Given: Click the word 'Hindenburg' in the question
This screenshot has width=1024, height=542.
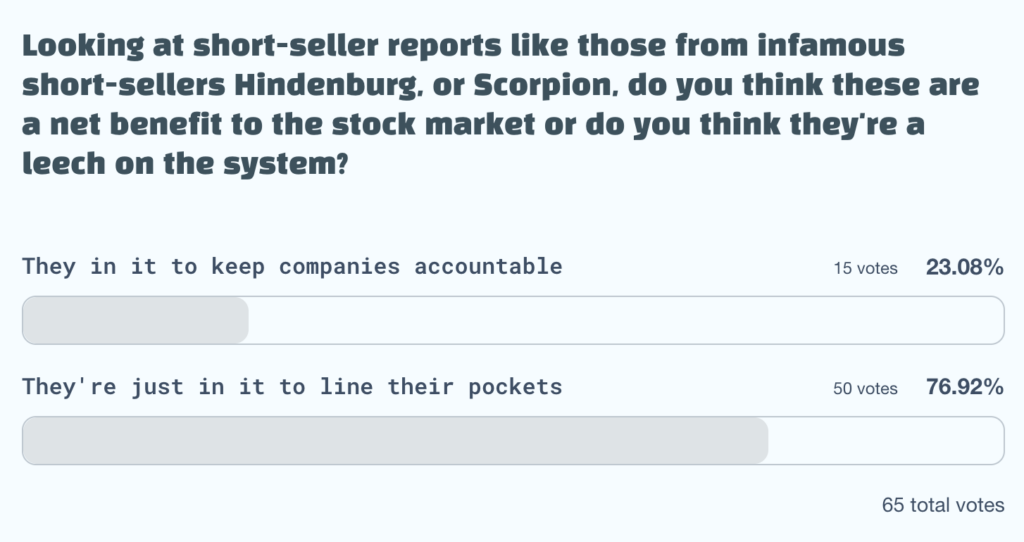Looking at the screenshot, I should pyautogui.click(x=321, y=85).
